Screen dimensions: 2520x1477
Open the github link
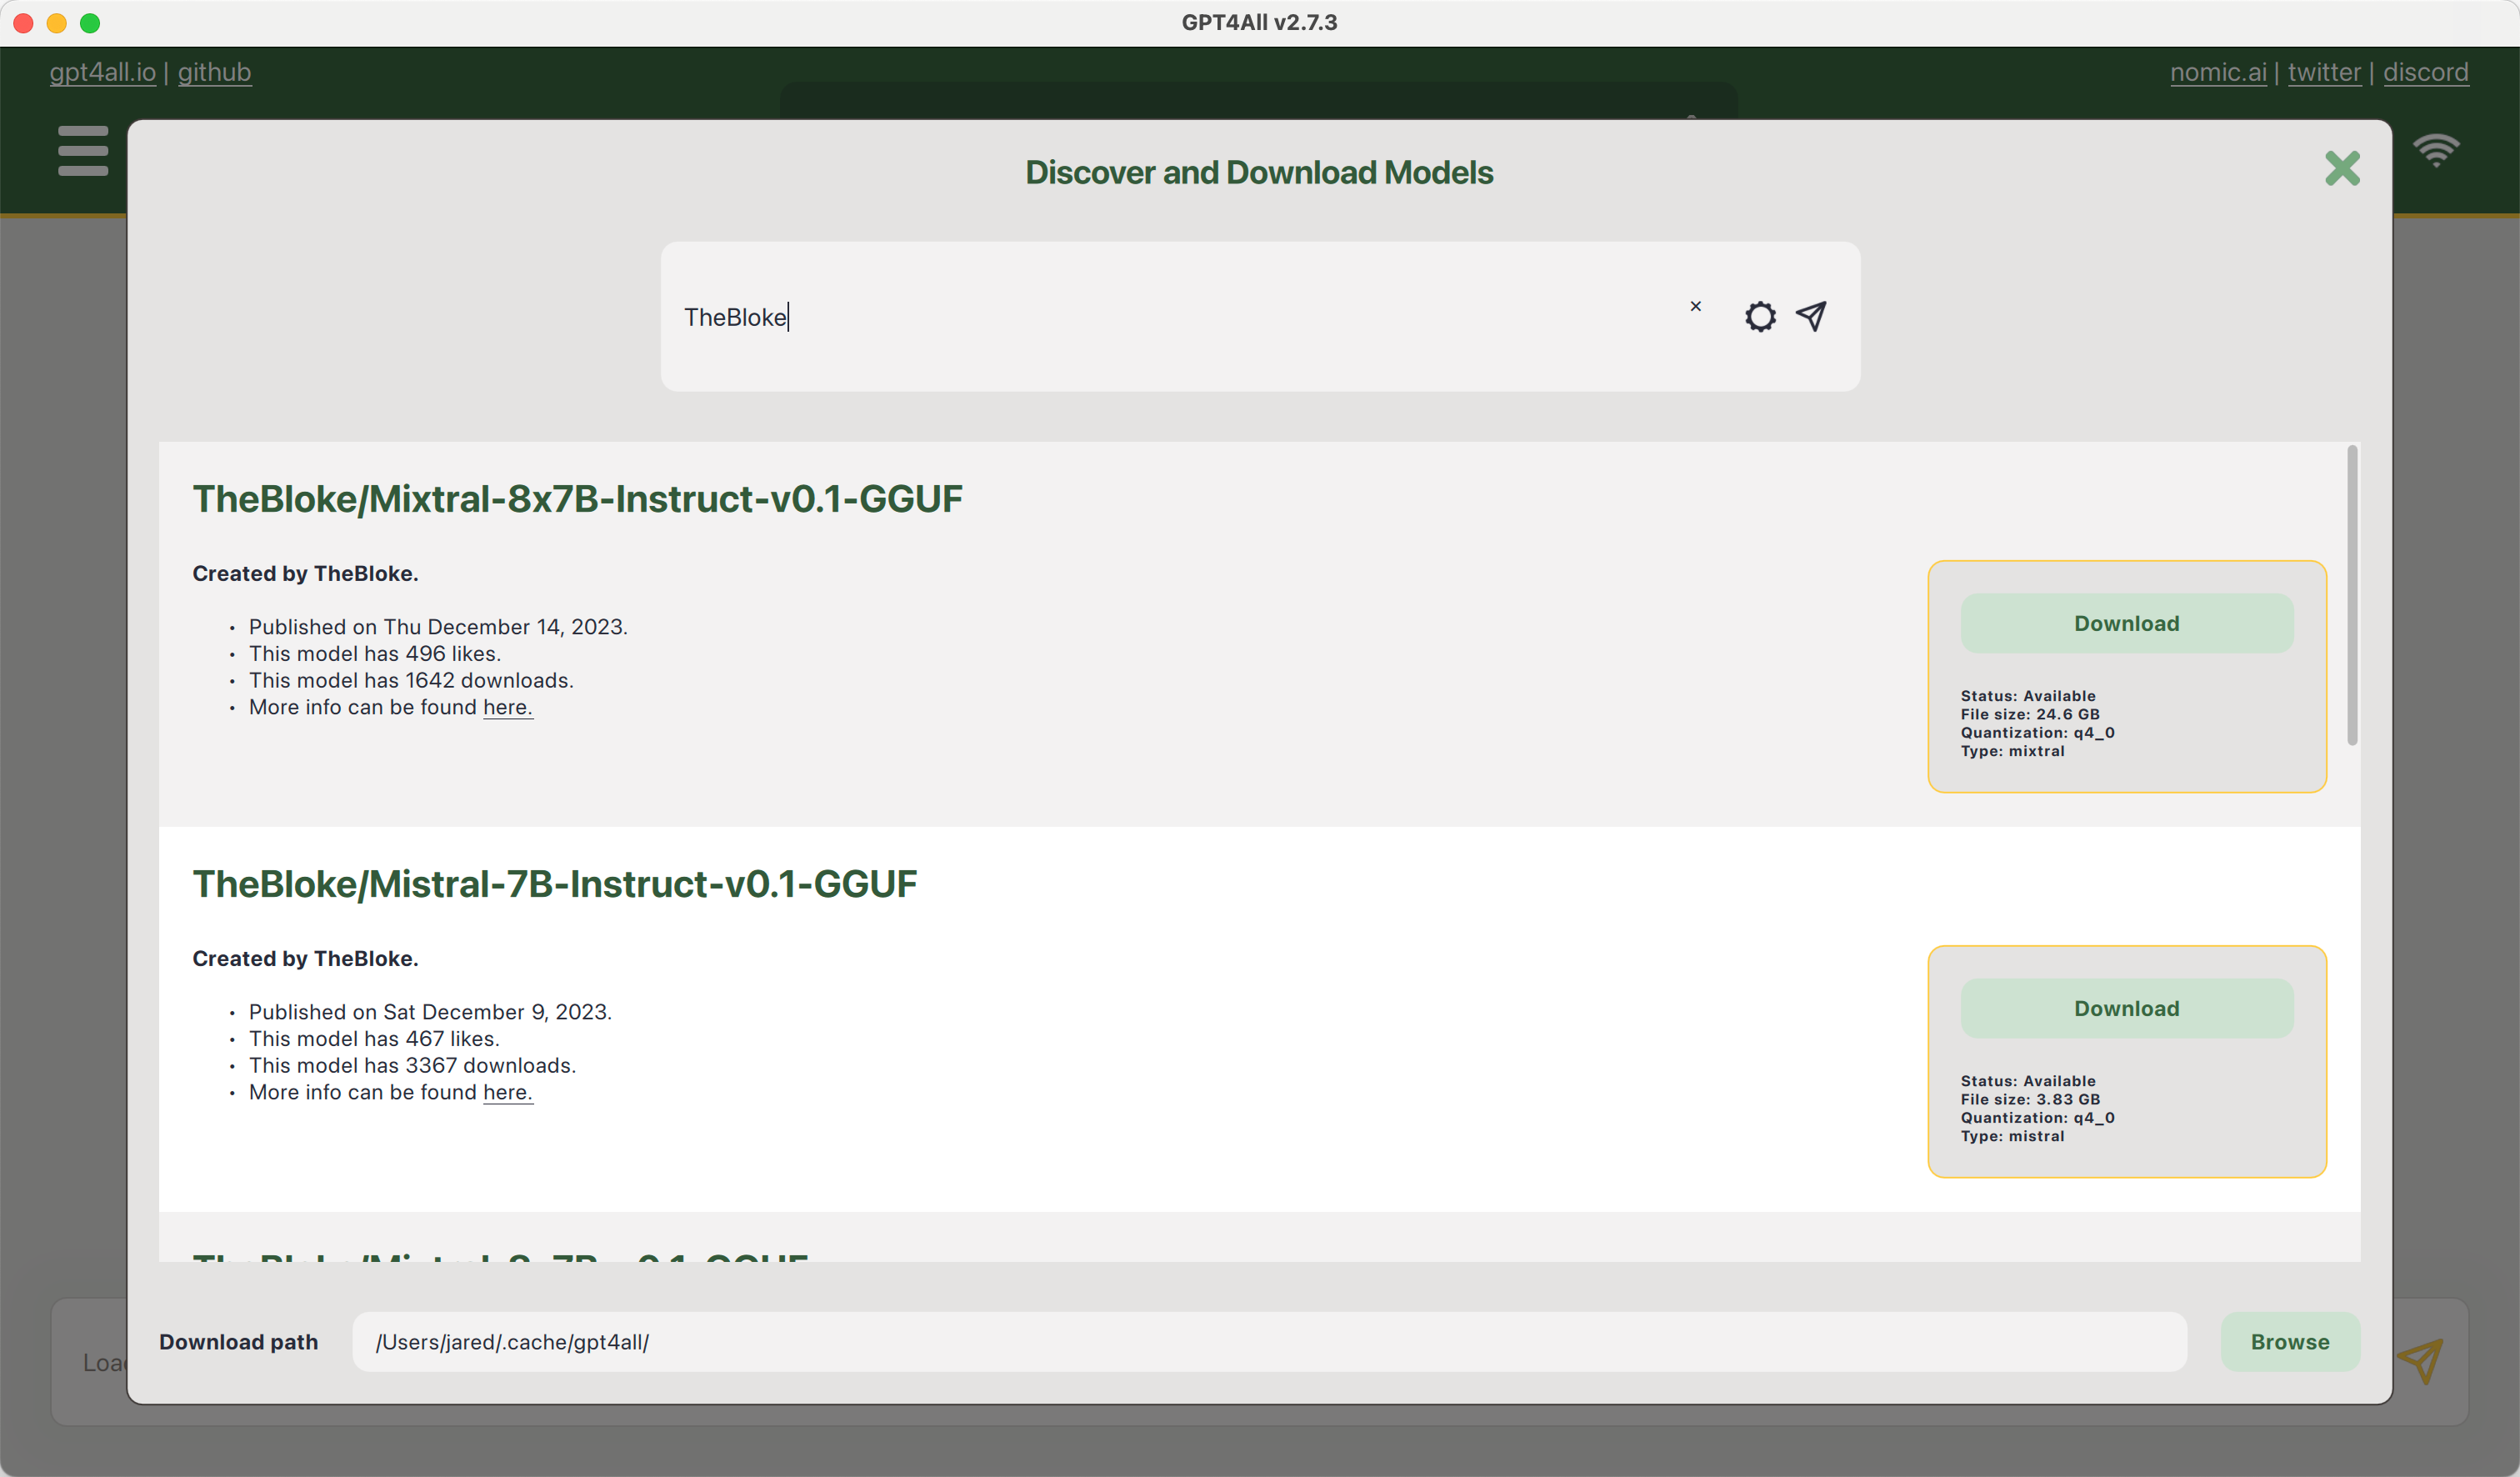tap(214, 72)
